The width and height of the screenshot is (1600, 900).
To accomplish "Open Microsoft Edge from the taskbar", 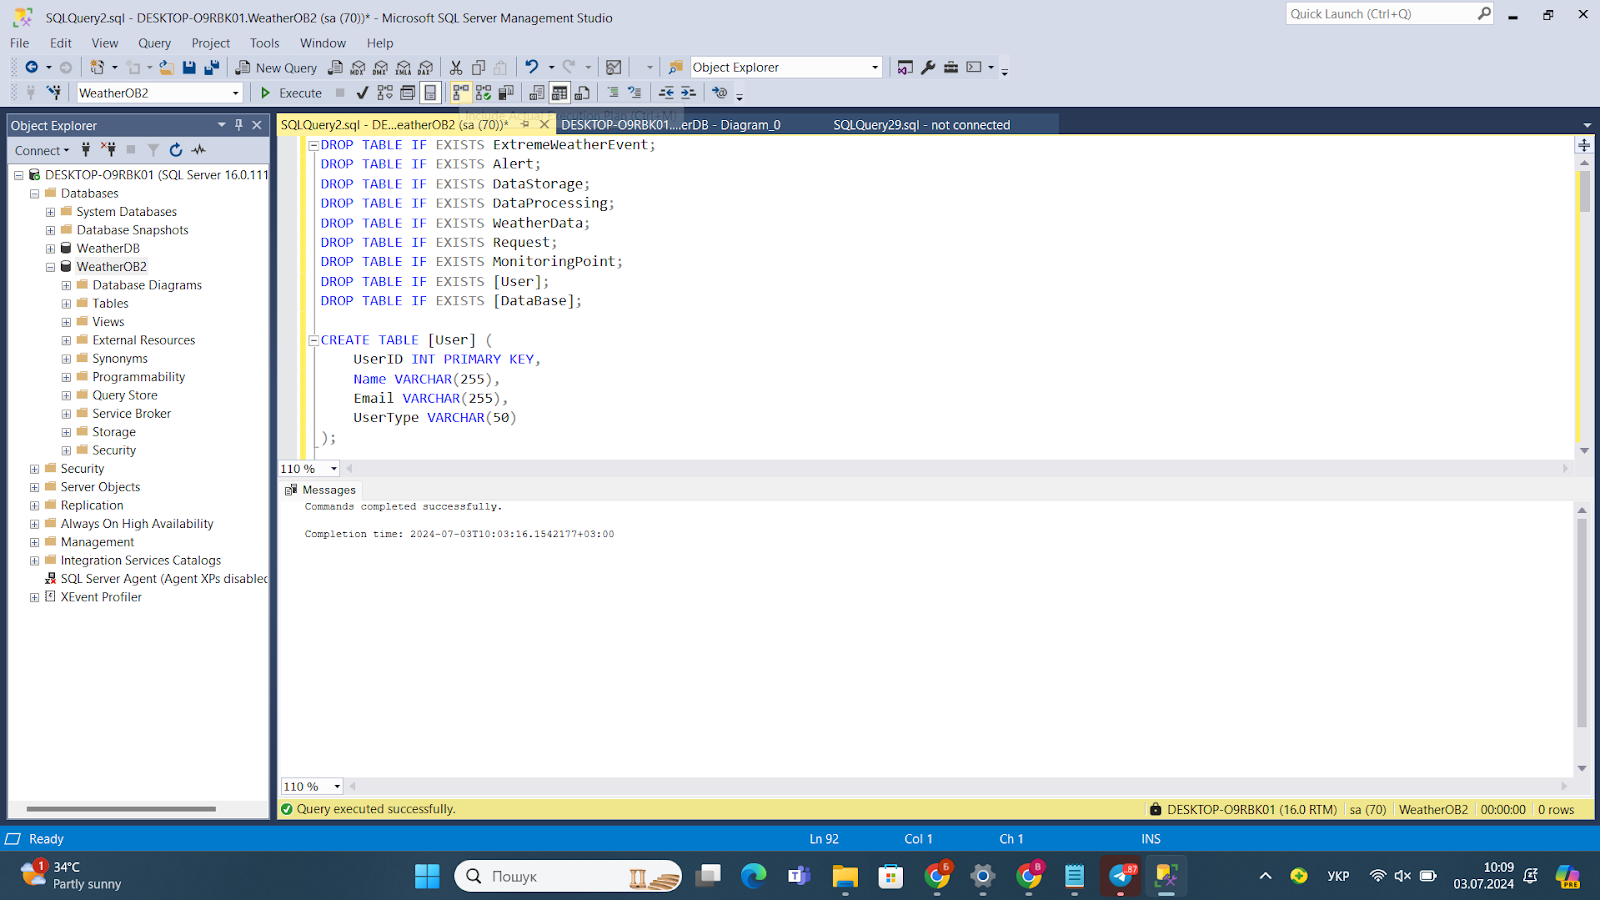I will point(753,876).
